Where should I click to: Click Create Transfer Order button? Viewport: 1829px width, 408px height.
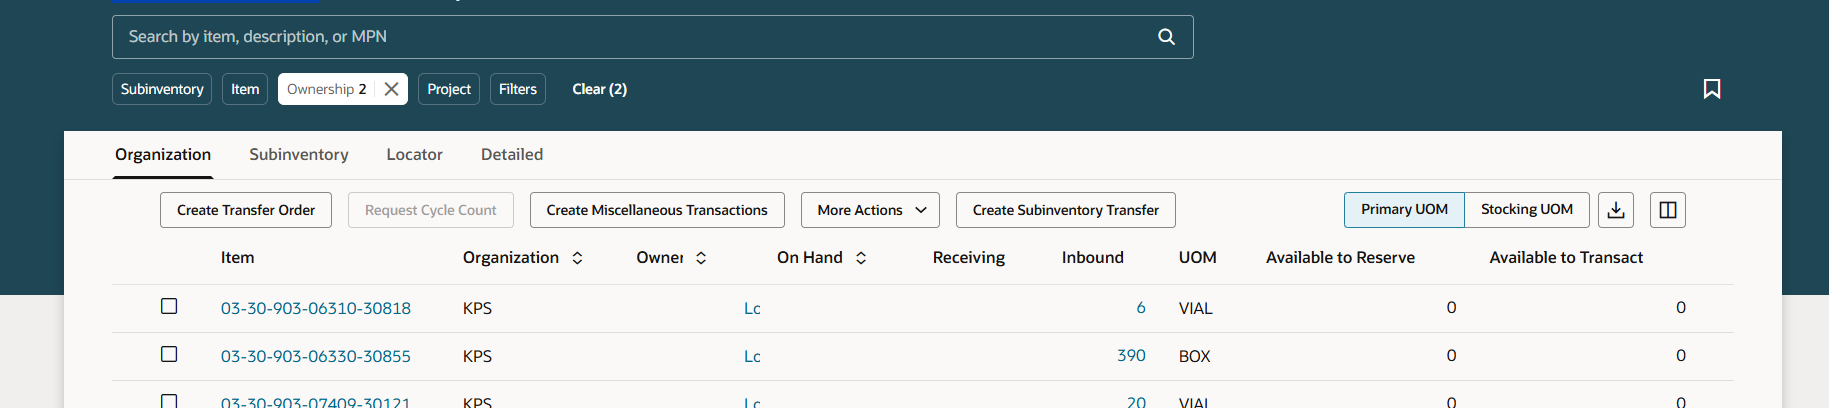tap(245, 210)
